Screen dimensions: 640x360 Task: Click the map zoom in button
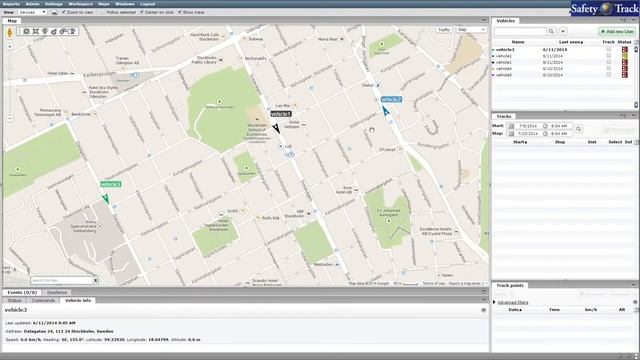click(10, 47)
